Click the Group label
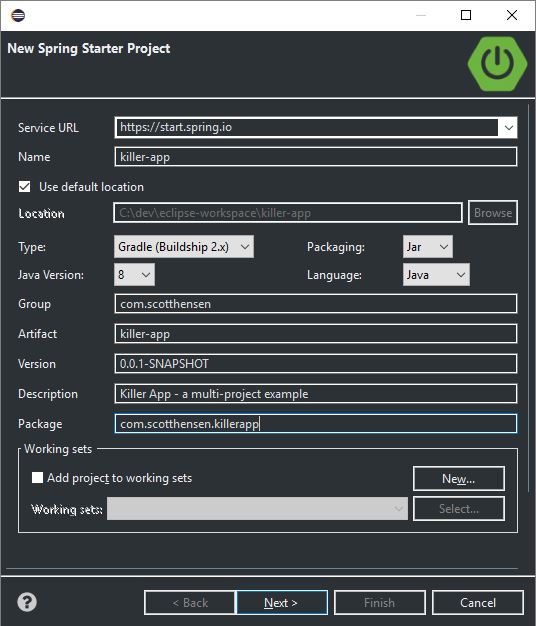The image size is (536, 626). click(34, 304)
